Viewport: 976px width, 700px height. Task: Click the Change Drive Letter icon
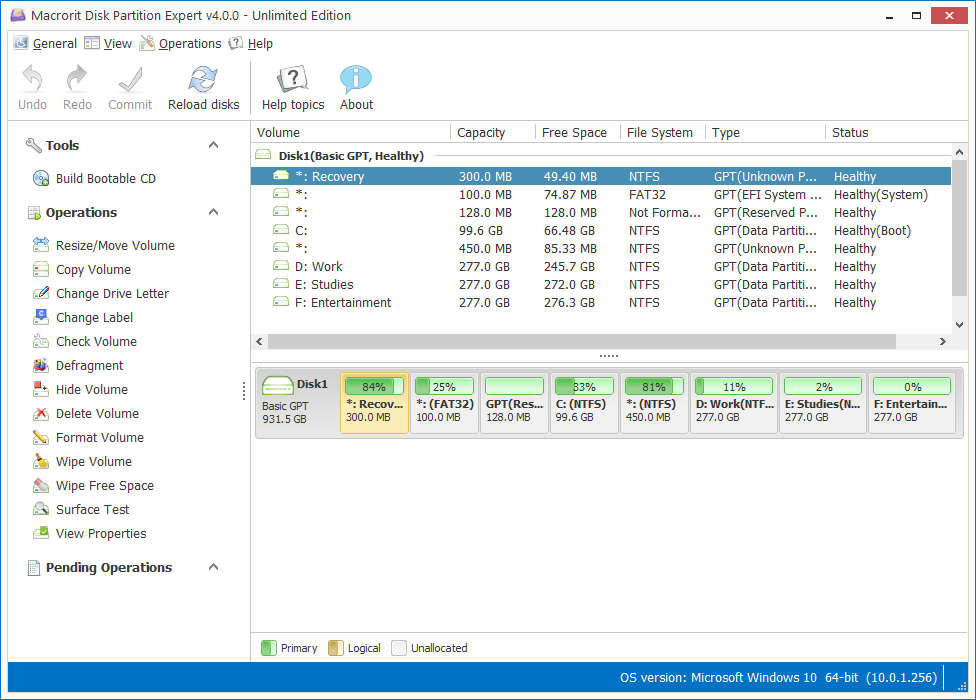tap(41, 293)
